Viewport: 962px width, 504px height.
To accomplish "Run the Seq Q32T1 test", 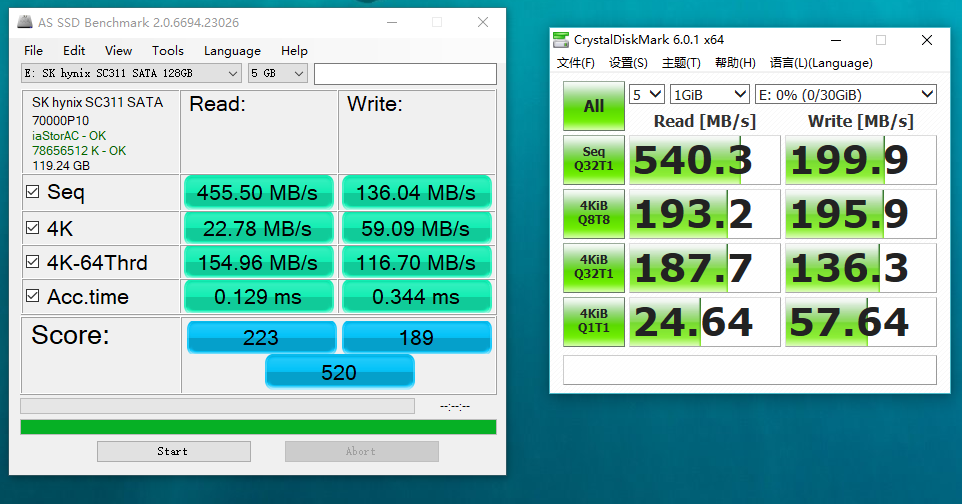I will (594, 160).
